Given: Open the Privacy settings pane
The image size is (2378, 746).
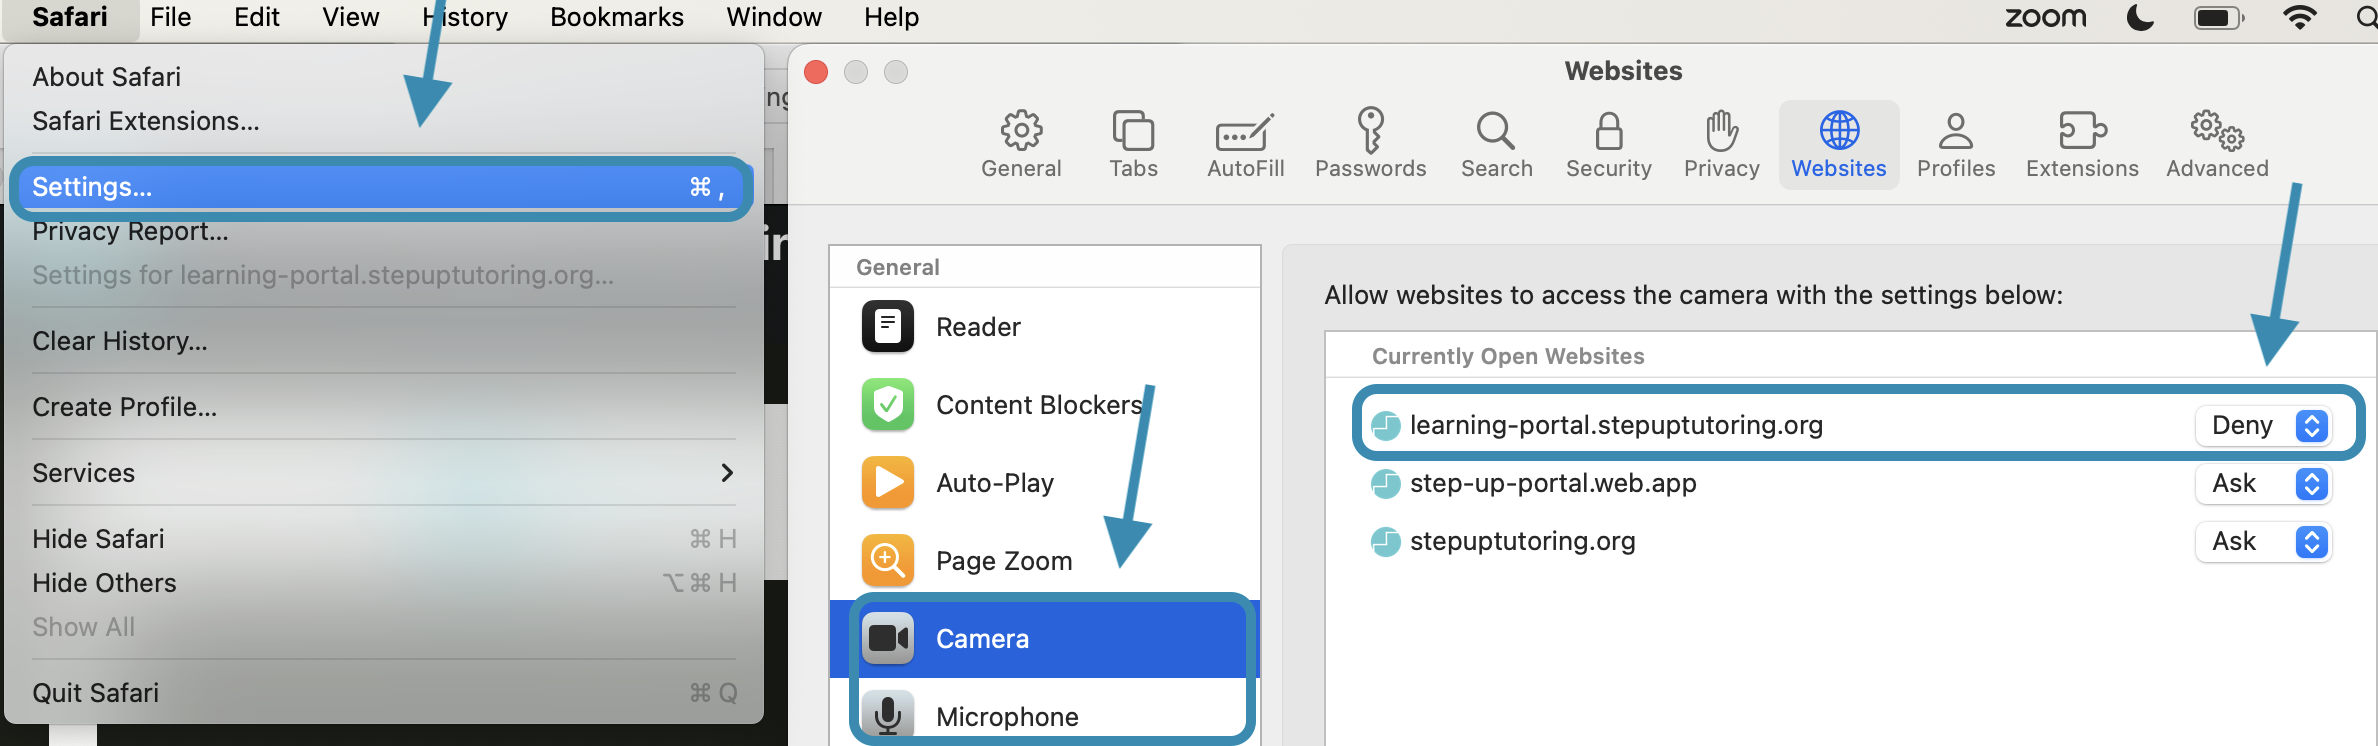Looking at the screenshot, I should [1721, 145].
